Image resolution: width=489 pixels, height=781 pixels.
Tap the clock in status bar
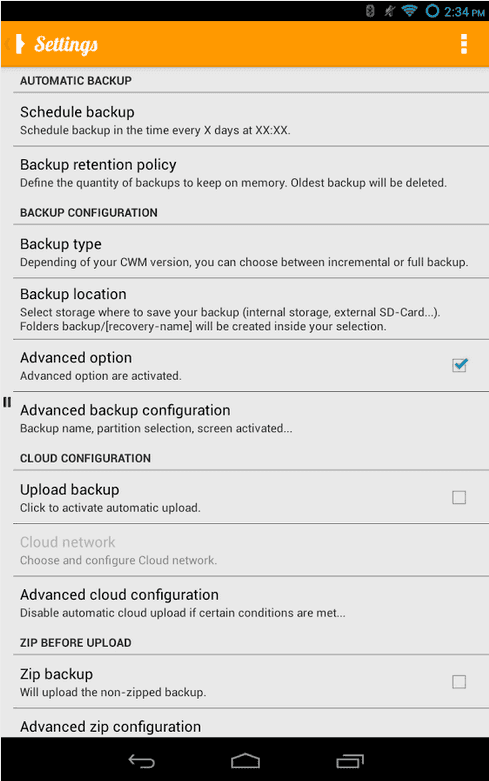[x=464, y=11]
